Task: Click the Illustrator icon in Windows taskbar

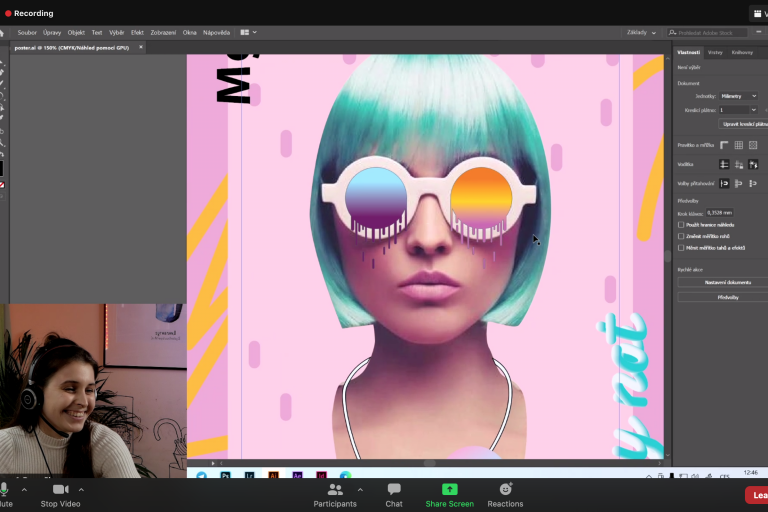Action: [273, 475]
